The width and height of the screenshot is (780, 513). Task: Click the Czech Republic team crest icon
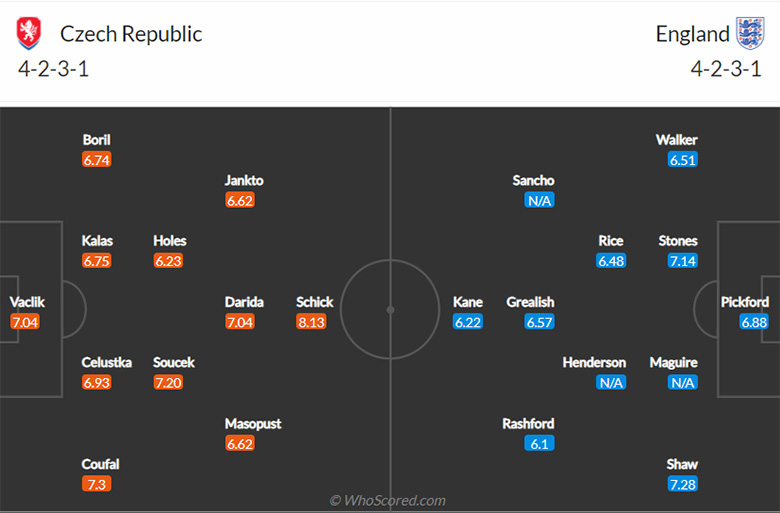coord(31,34)
